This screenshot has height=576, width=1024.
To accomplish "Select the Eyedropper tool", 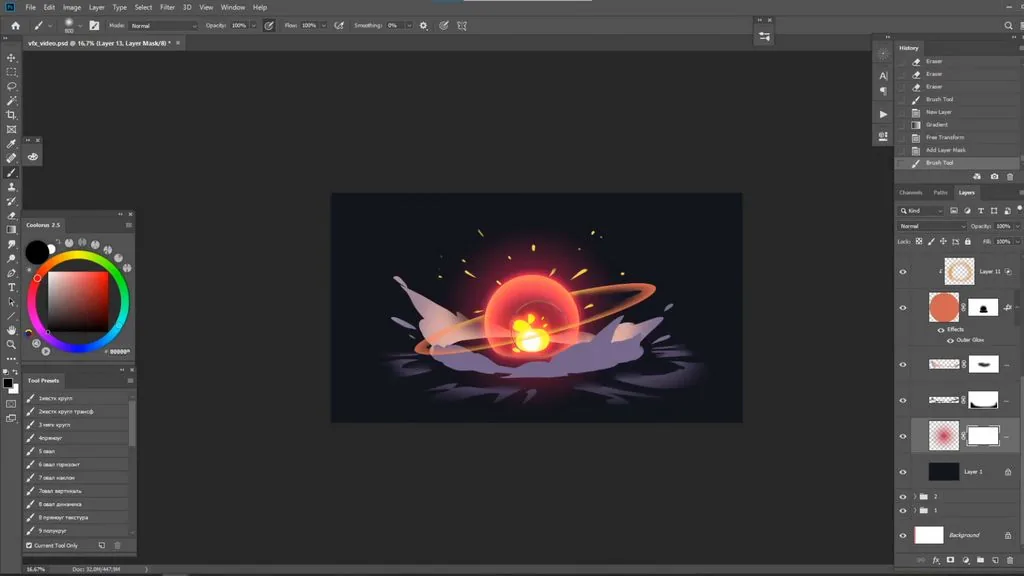I will click(11, 144).
